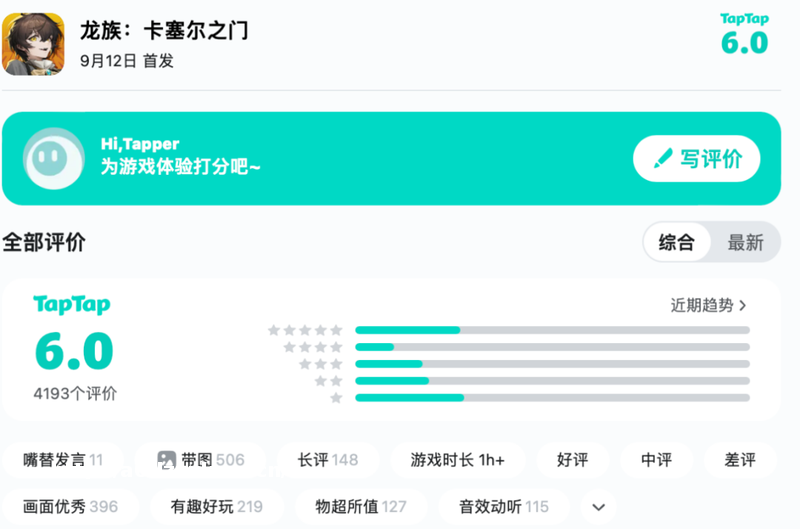Click the one-star rating row star
The width and height of the screenshot is (800, 529).
coord(336,398)
